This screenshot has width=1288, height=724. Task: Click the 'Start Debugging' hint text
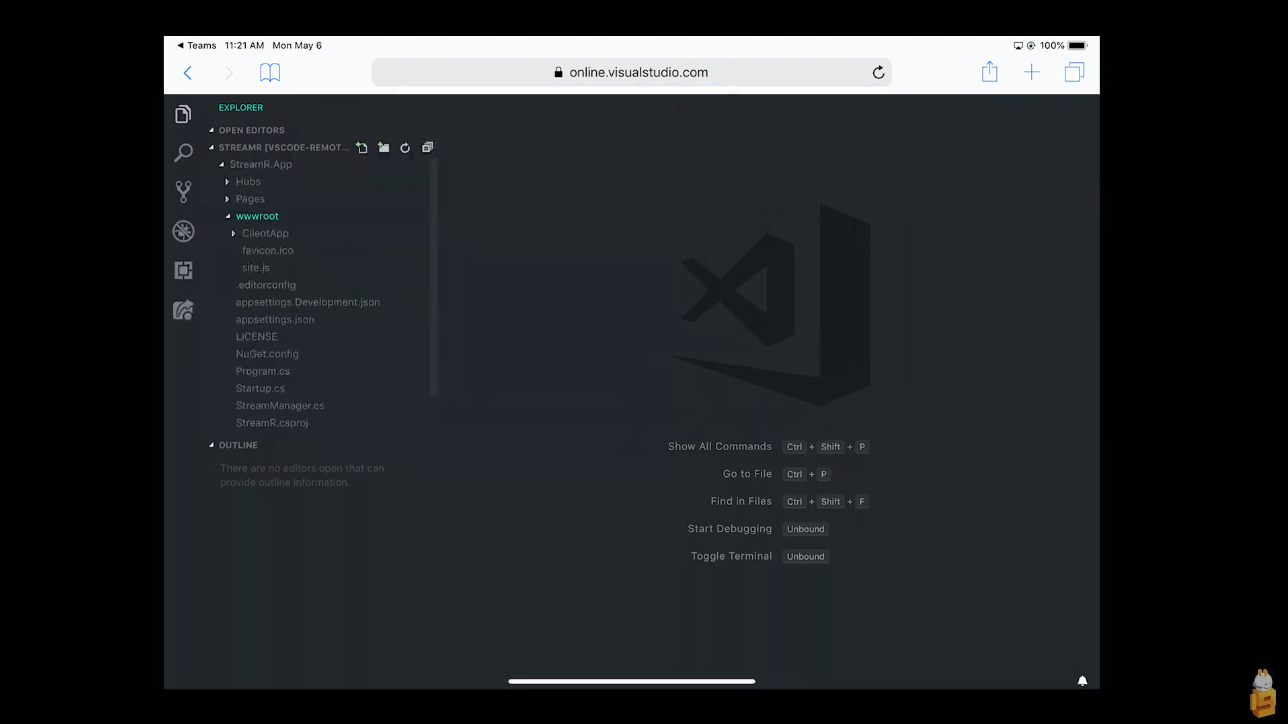[730, 529]
